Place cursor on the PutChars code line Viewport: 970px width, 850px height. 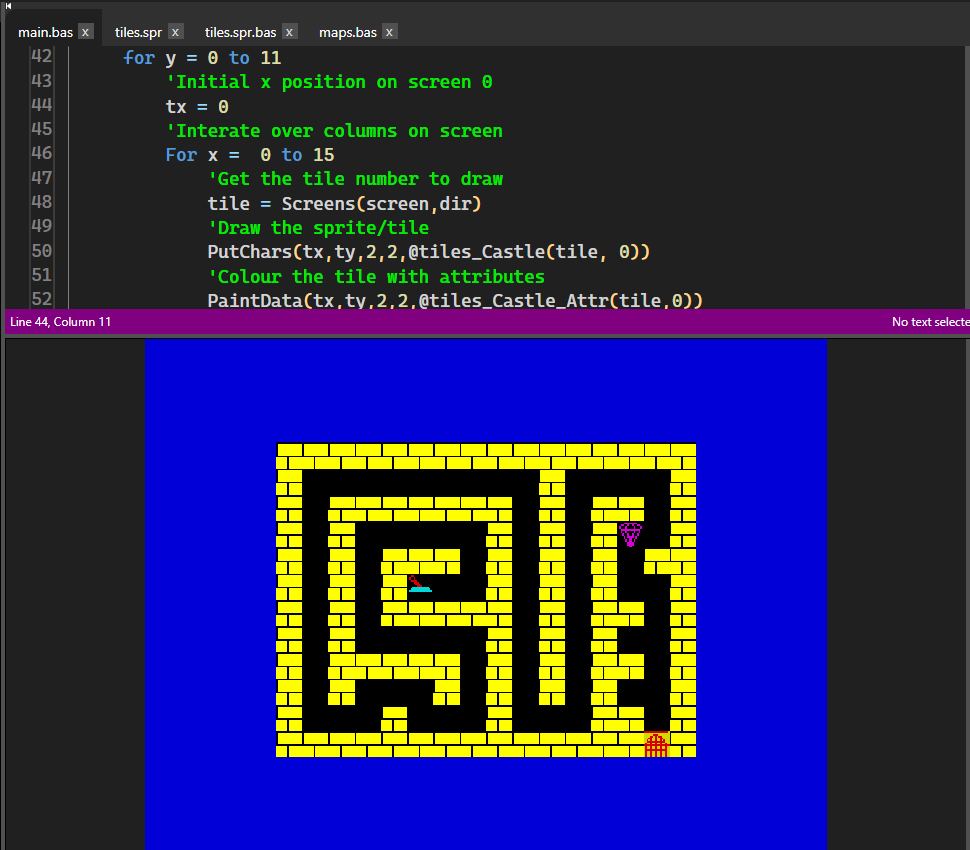pos(428,252)
